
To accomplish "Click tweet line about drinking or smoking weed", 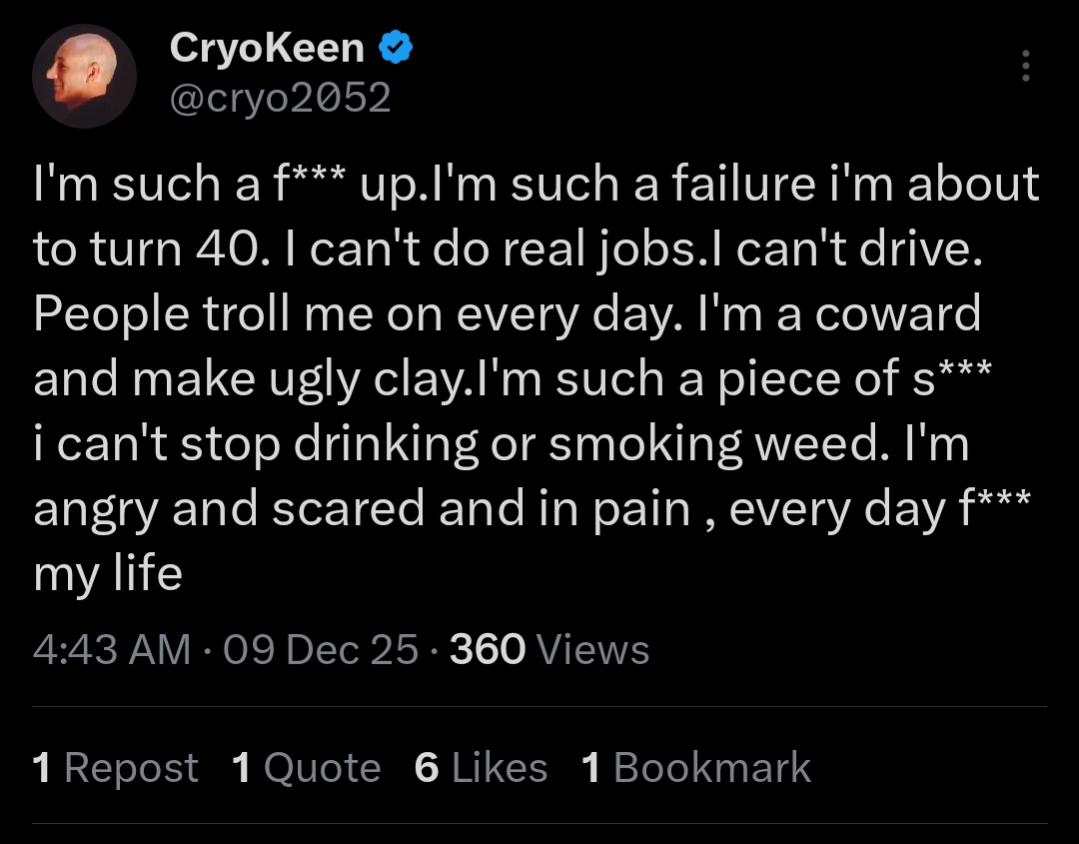I will tap(502, 444).
